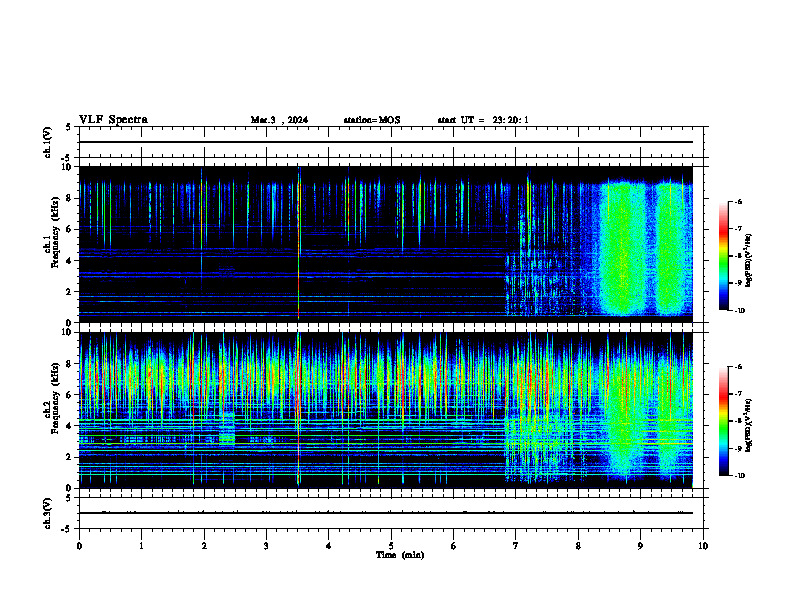792x612 pixels.
Task: Select the ch.1 color bar 'log(PSD)' label
Action: [749, 261]
